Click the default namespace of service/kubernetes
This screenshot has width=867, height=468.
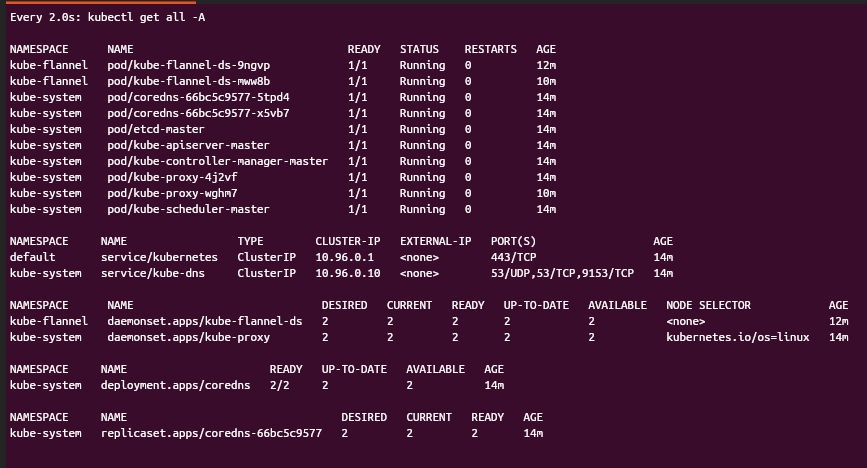point(33,257)
